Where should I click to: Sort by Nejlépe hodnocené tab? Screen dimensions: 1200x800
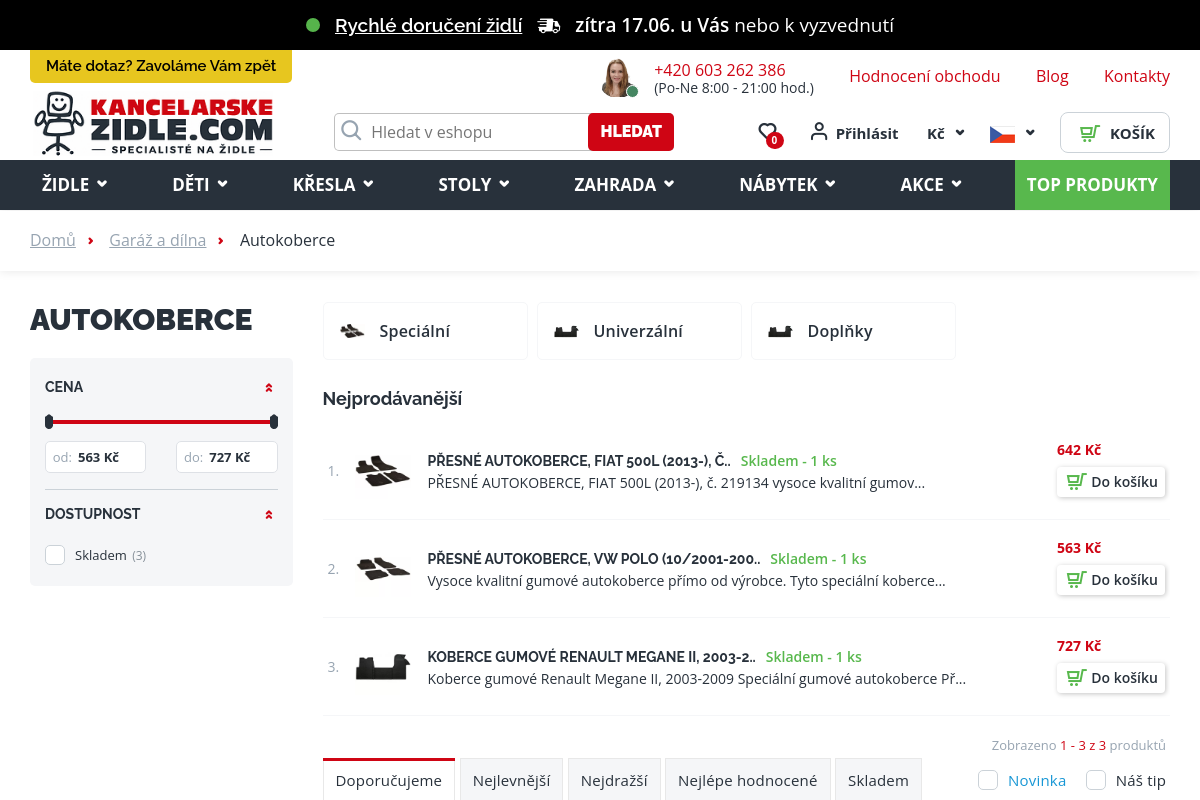(x=748, y=780)
